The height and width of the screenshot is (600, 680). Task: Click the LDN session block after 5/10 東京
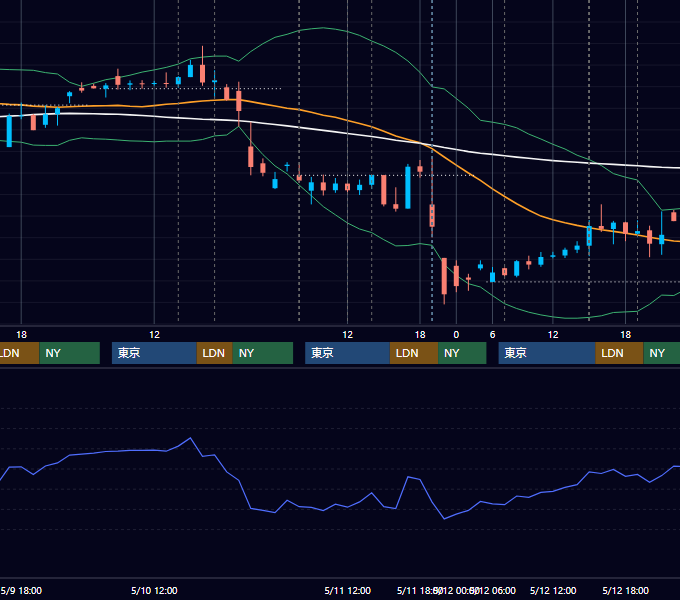pyautogui.click(x=214, y=353)
